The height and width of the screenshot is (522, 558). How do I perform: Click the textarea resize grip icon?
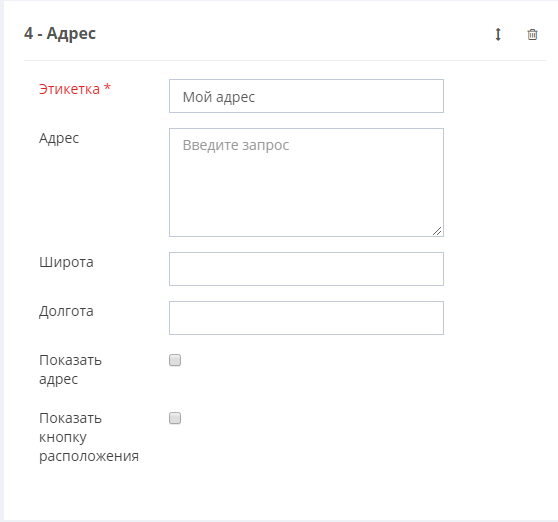pos(437,231)
